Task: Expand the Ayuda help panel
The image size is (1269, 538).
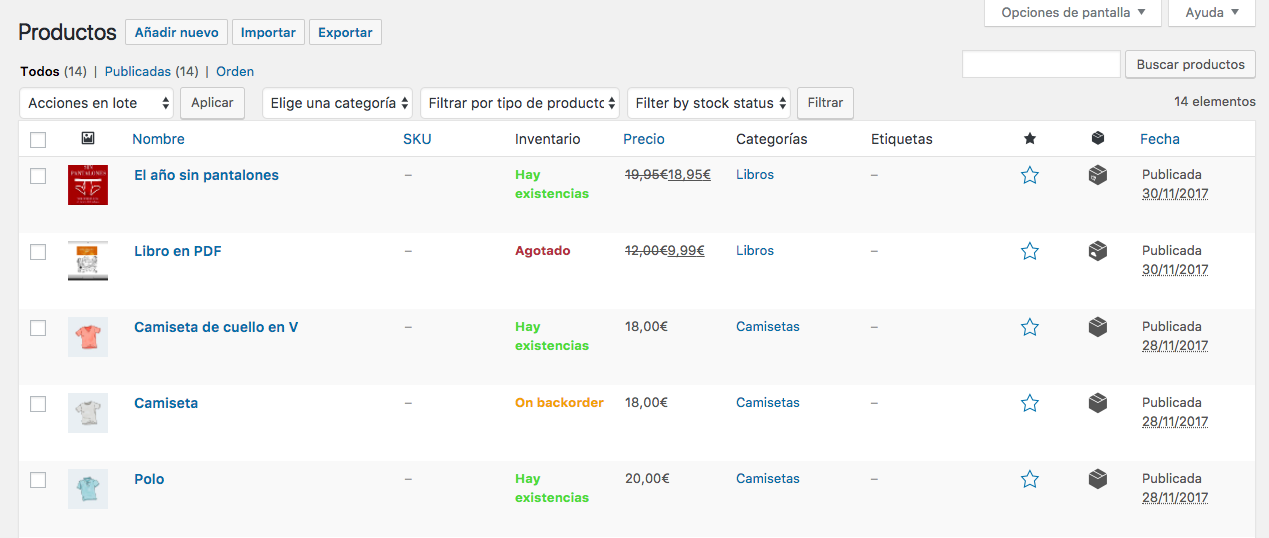Action: (x=1212, y=13)
